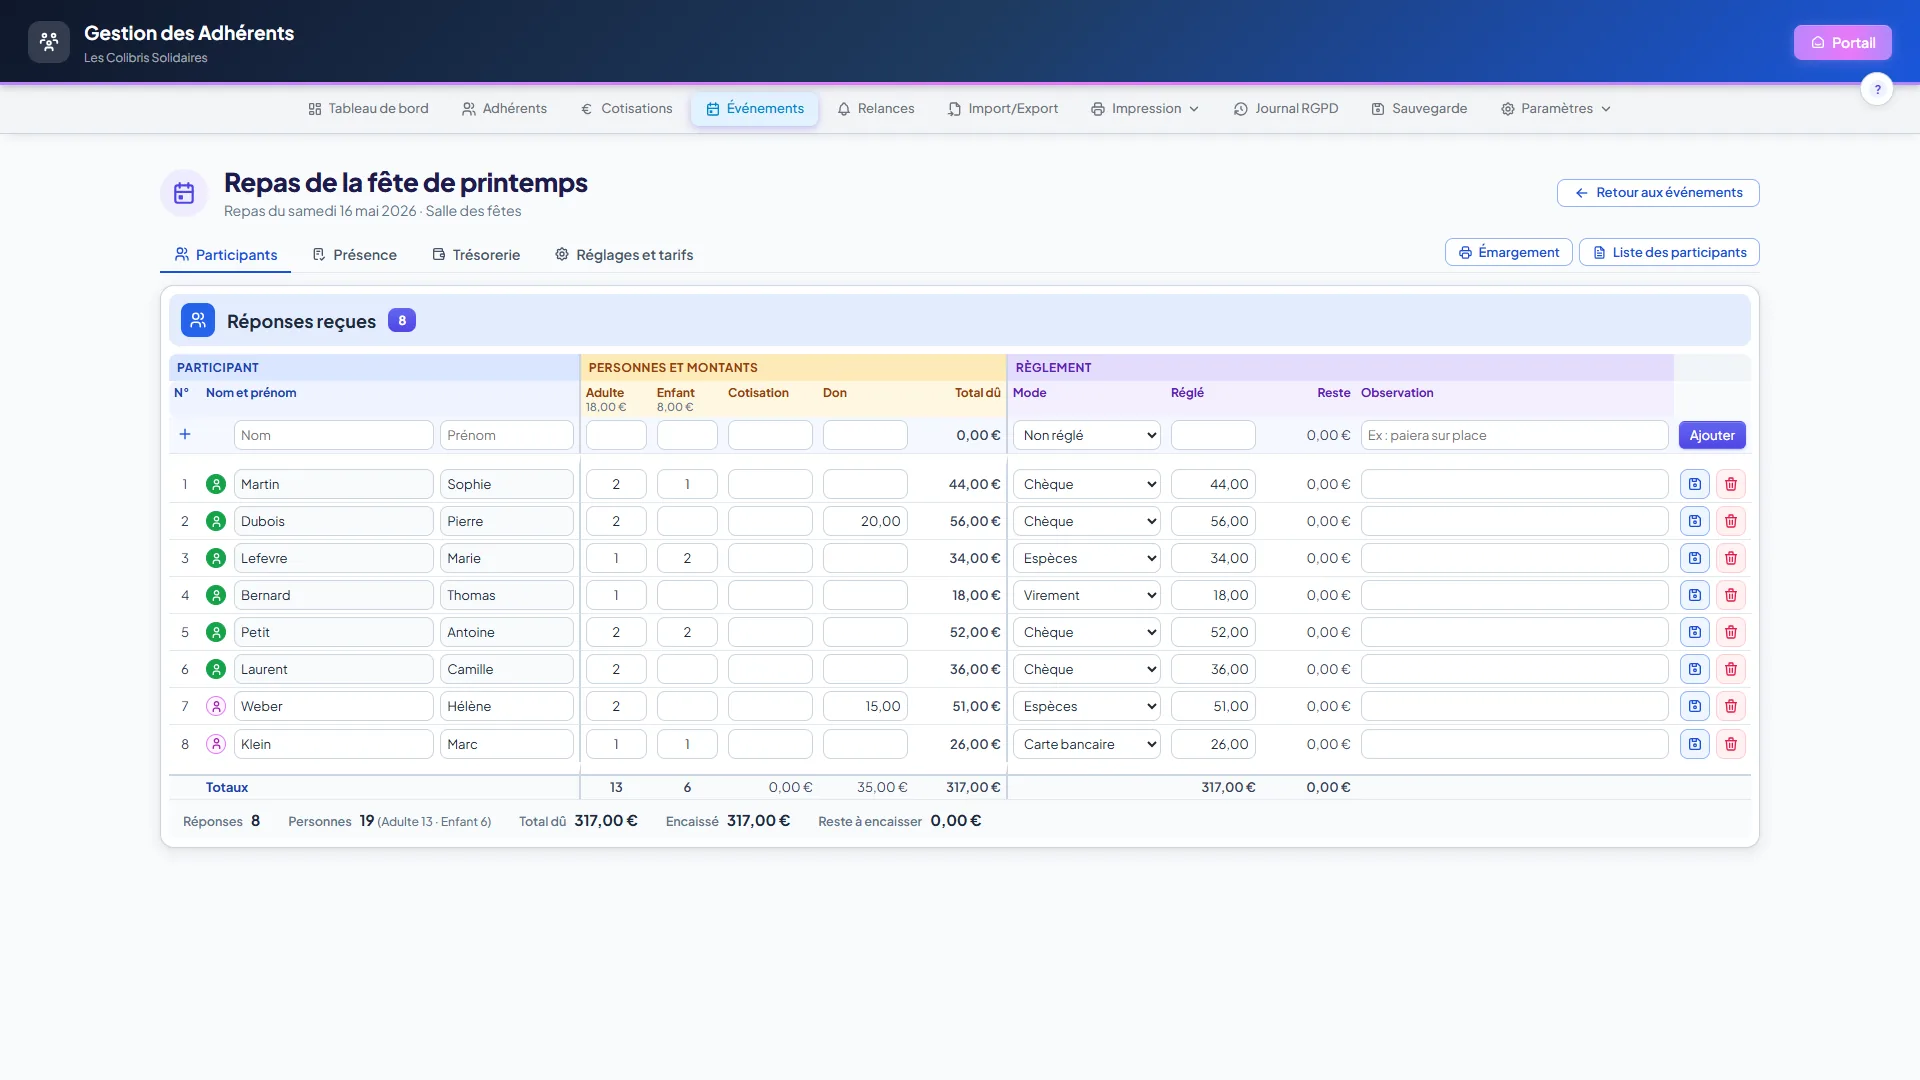The width and height of the screenshot is (1920, 1080).
Task: Click the trash icon in Bernard row
Action: (1731, 595)
